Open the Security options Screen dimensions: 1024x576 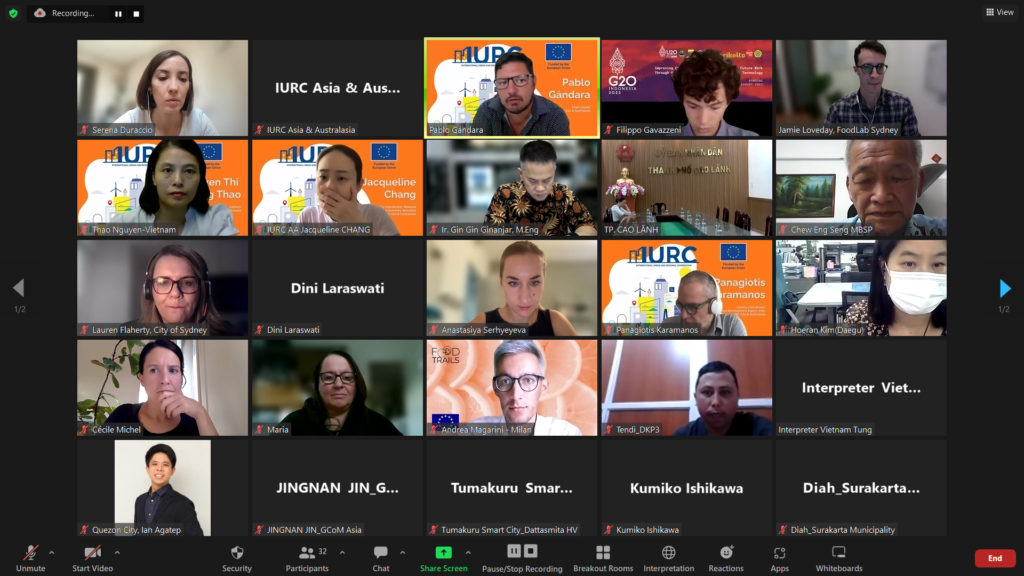pos(237,558)
